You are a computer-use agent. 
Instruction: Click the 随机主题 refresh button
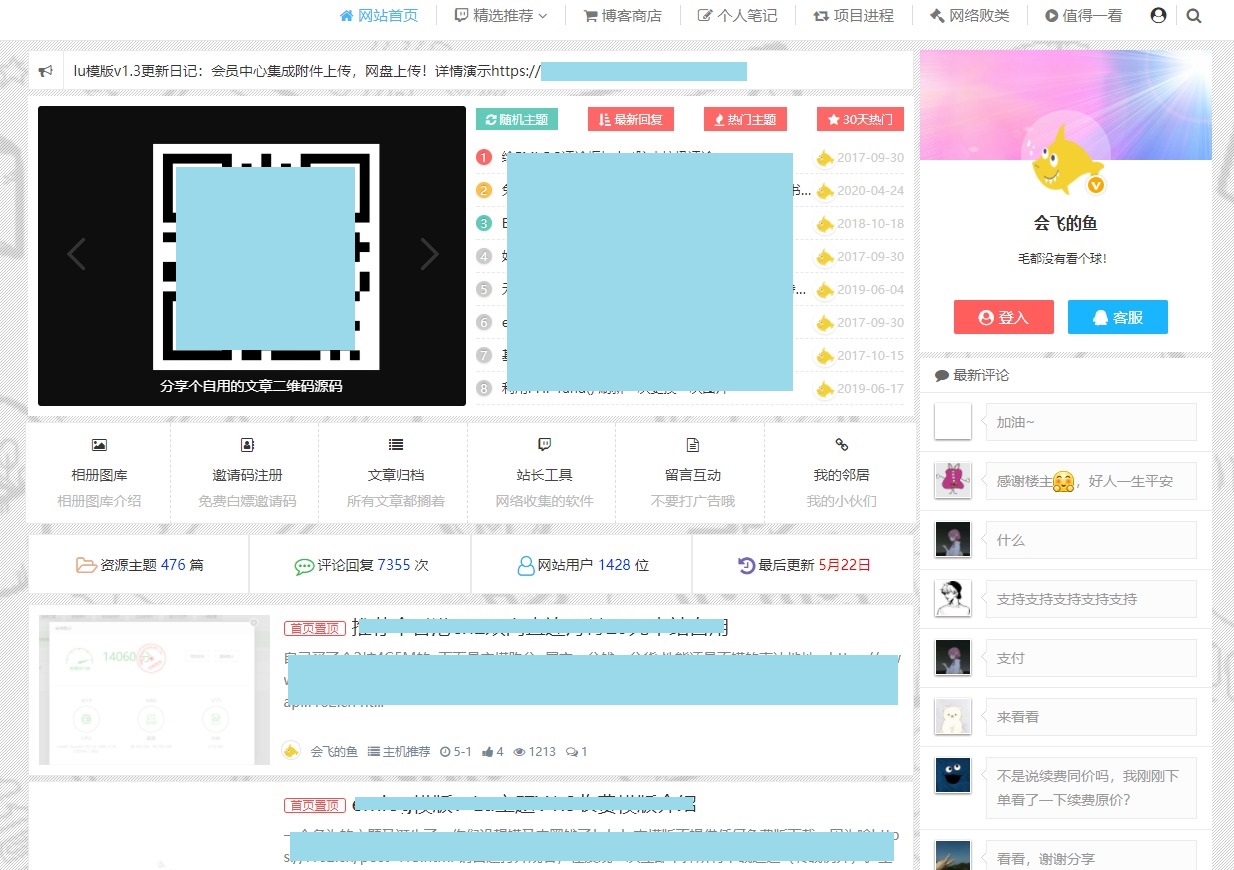tap(517, 119)
